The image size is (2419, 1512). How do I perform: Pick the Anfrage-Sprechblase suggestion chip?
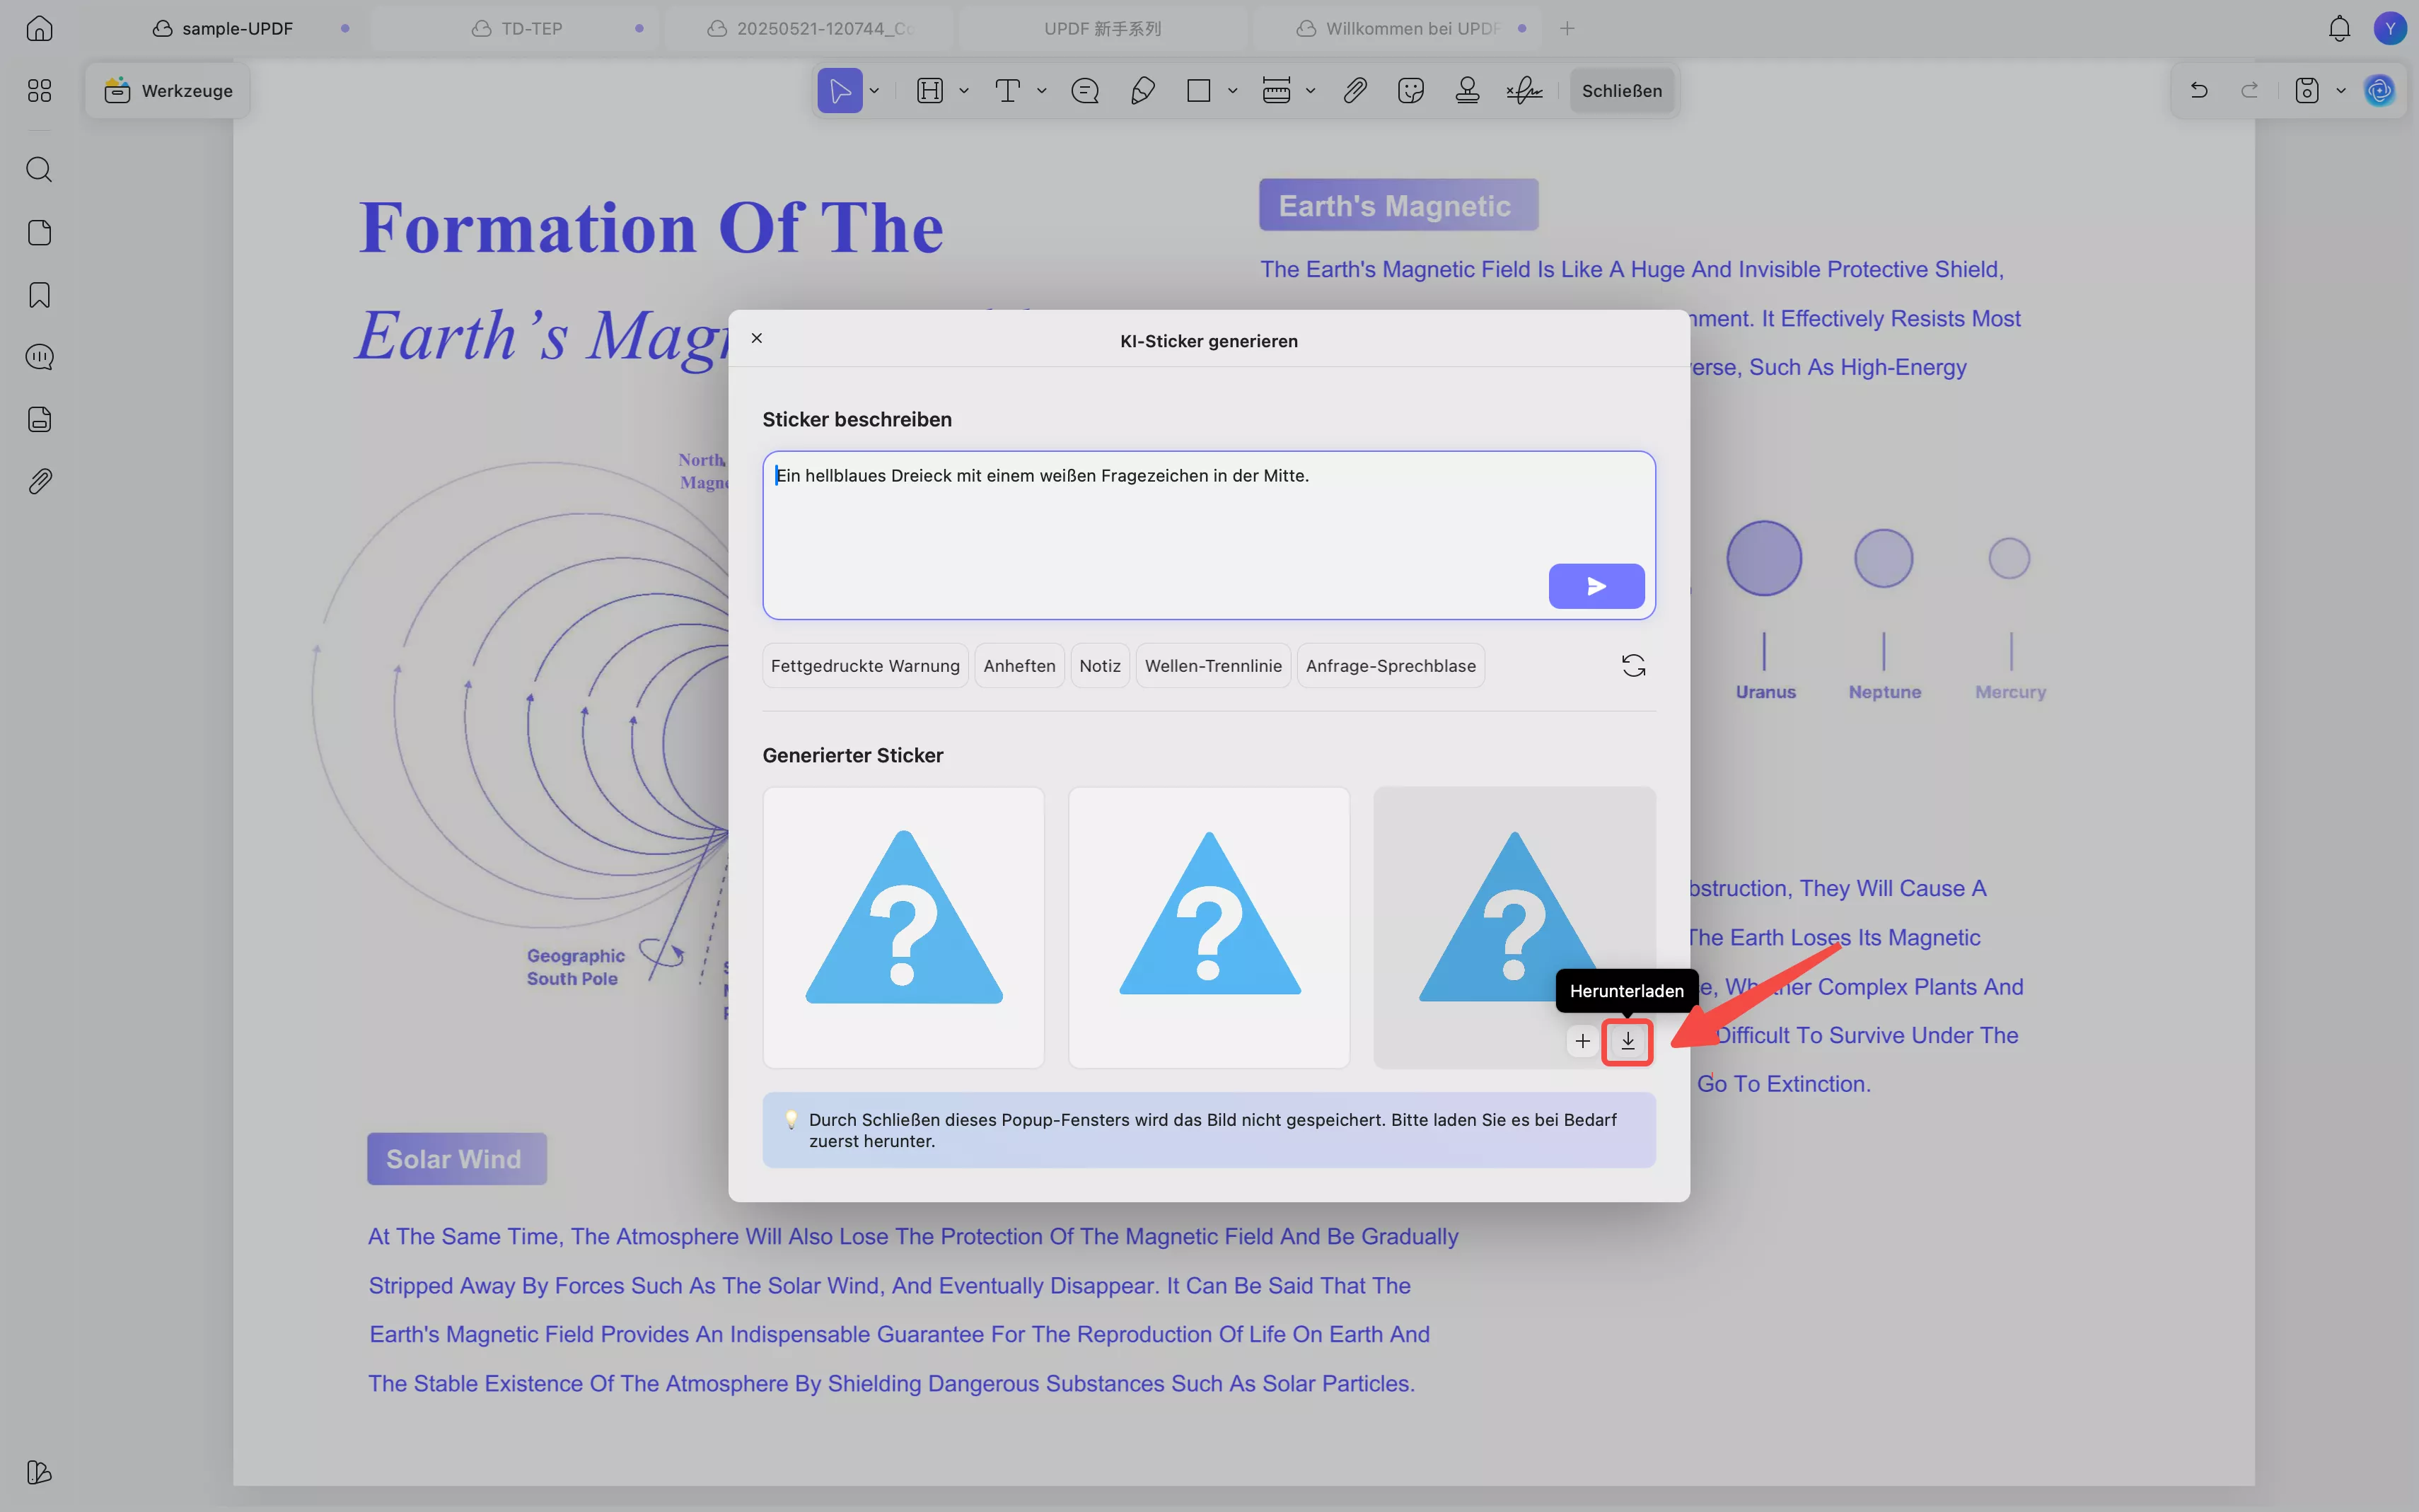(1390, 666)
